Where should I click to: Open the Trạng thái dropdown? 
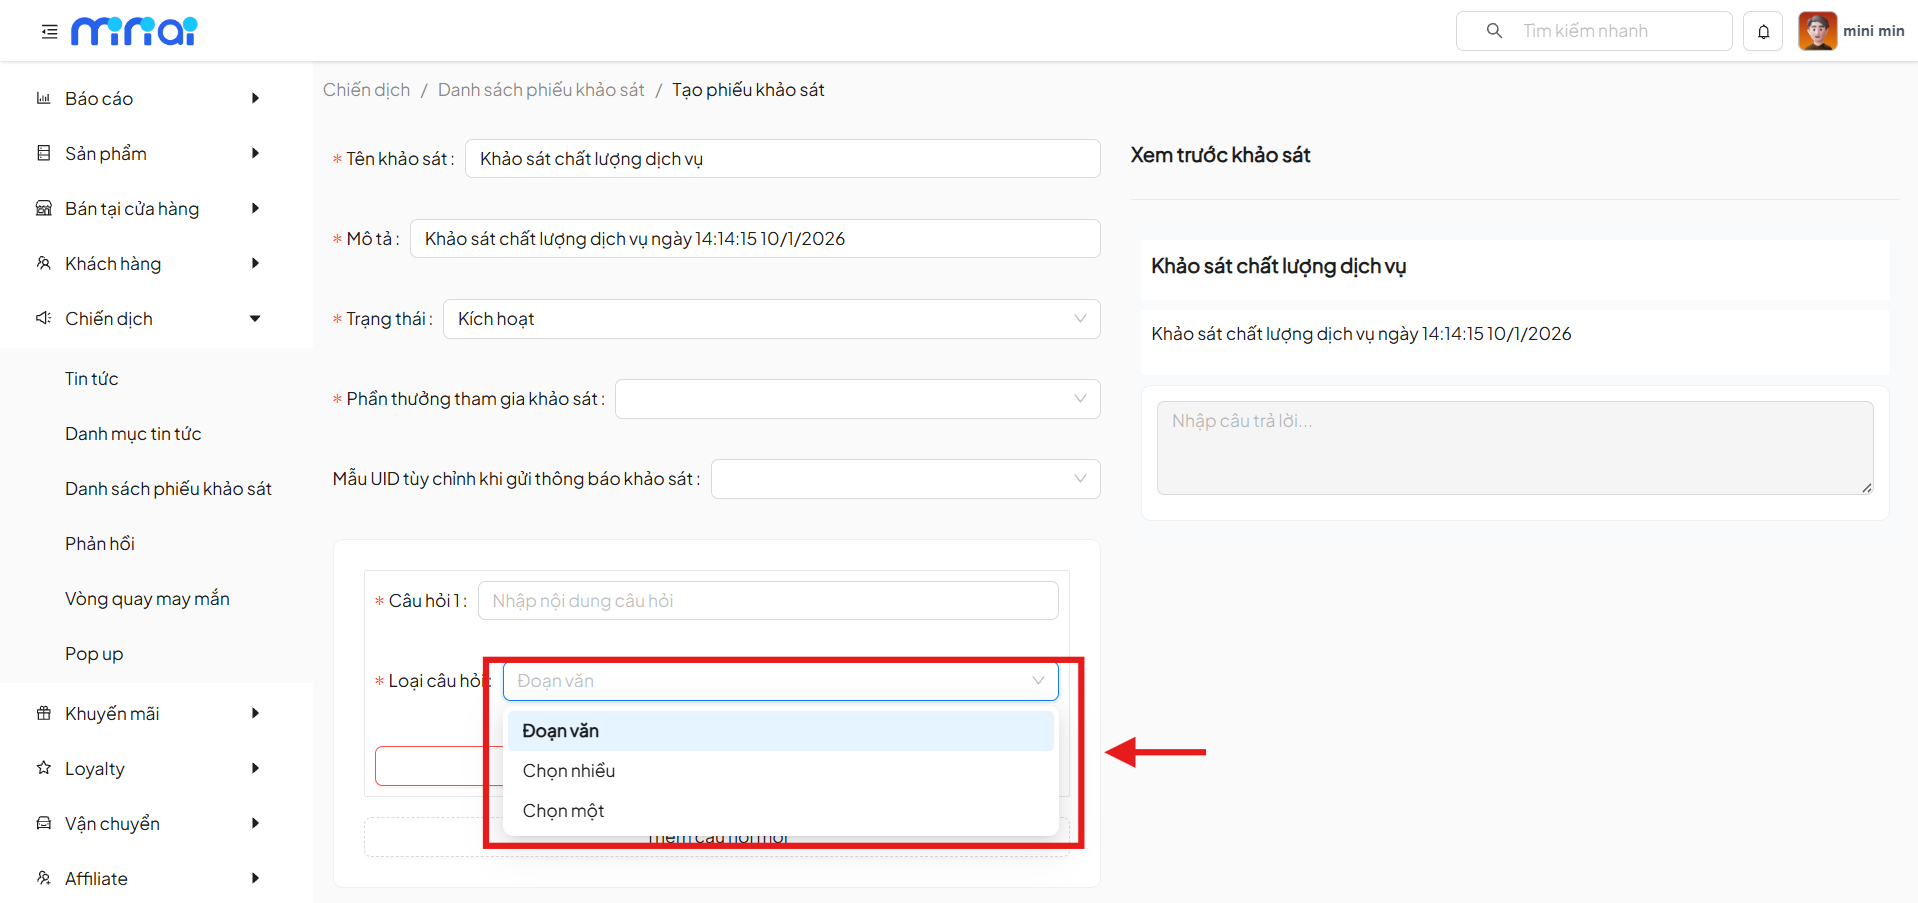[x=771, y=319]
